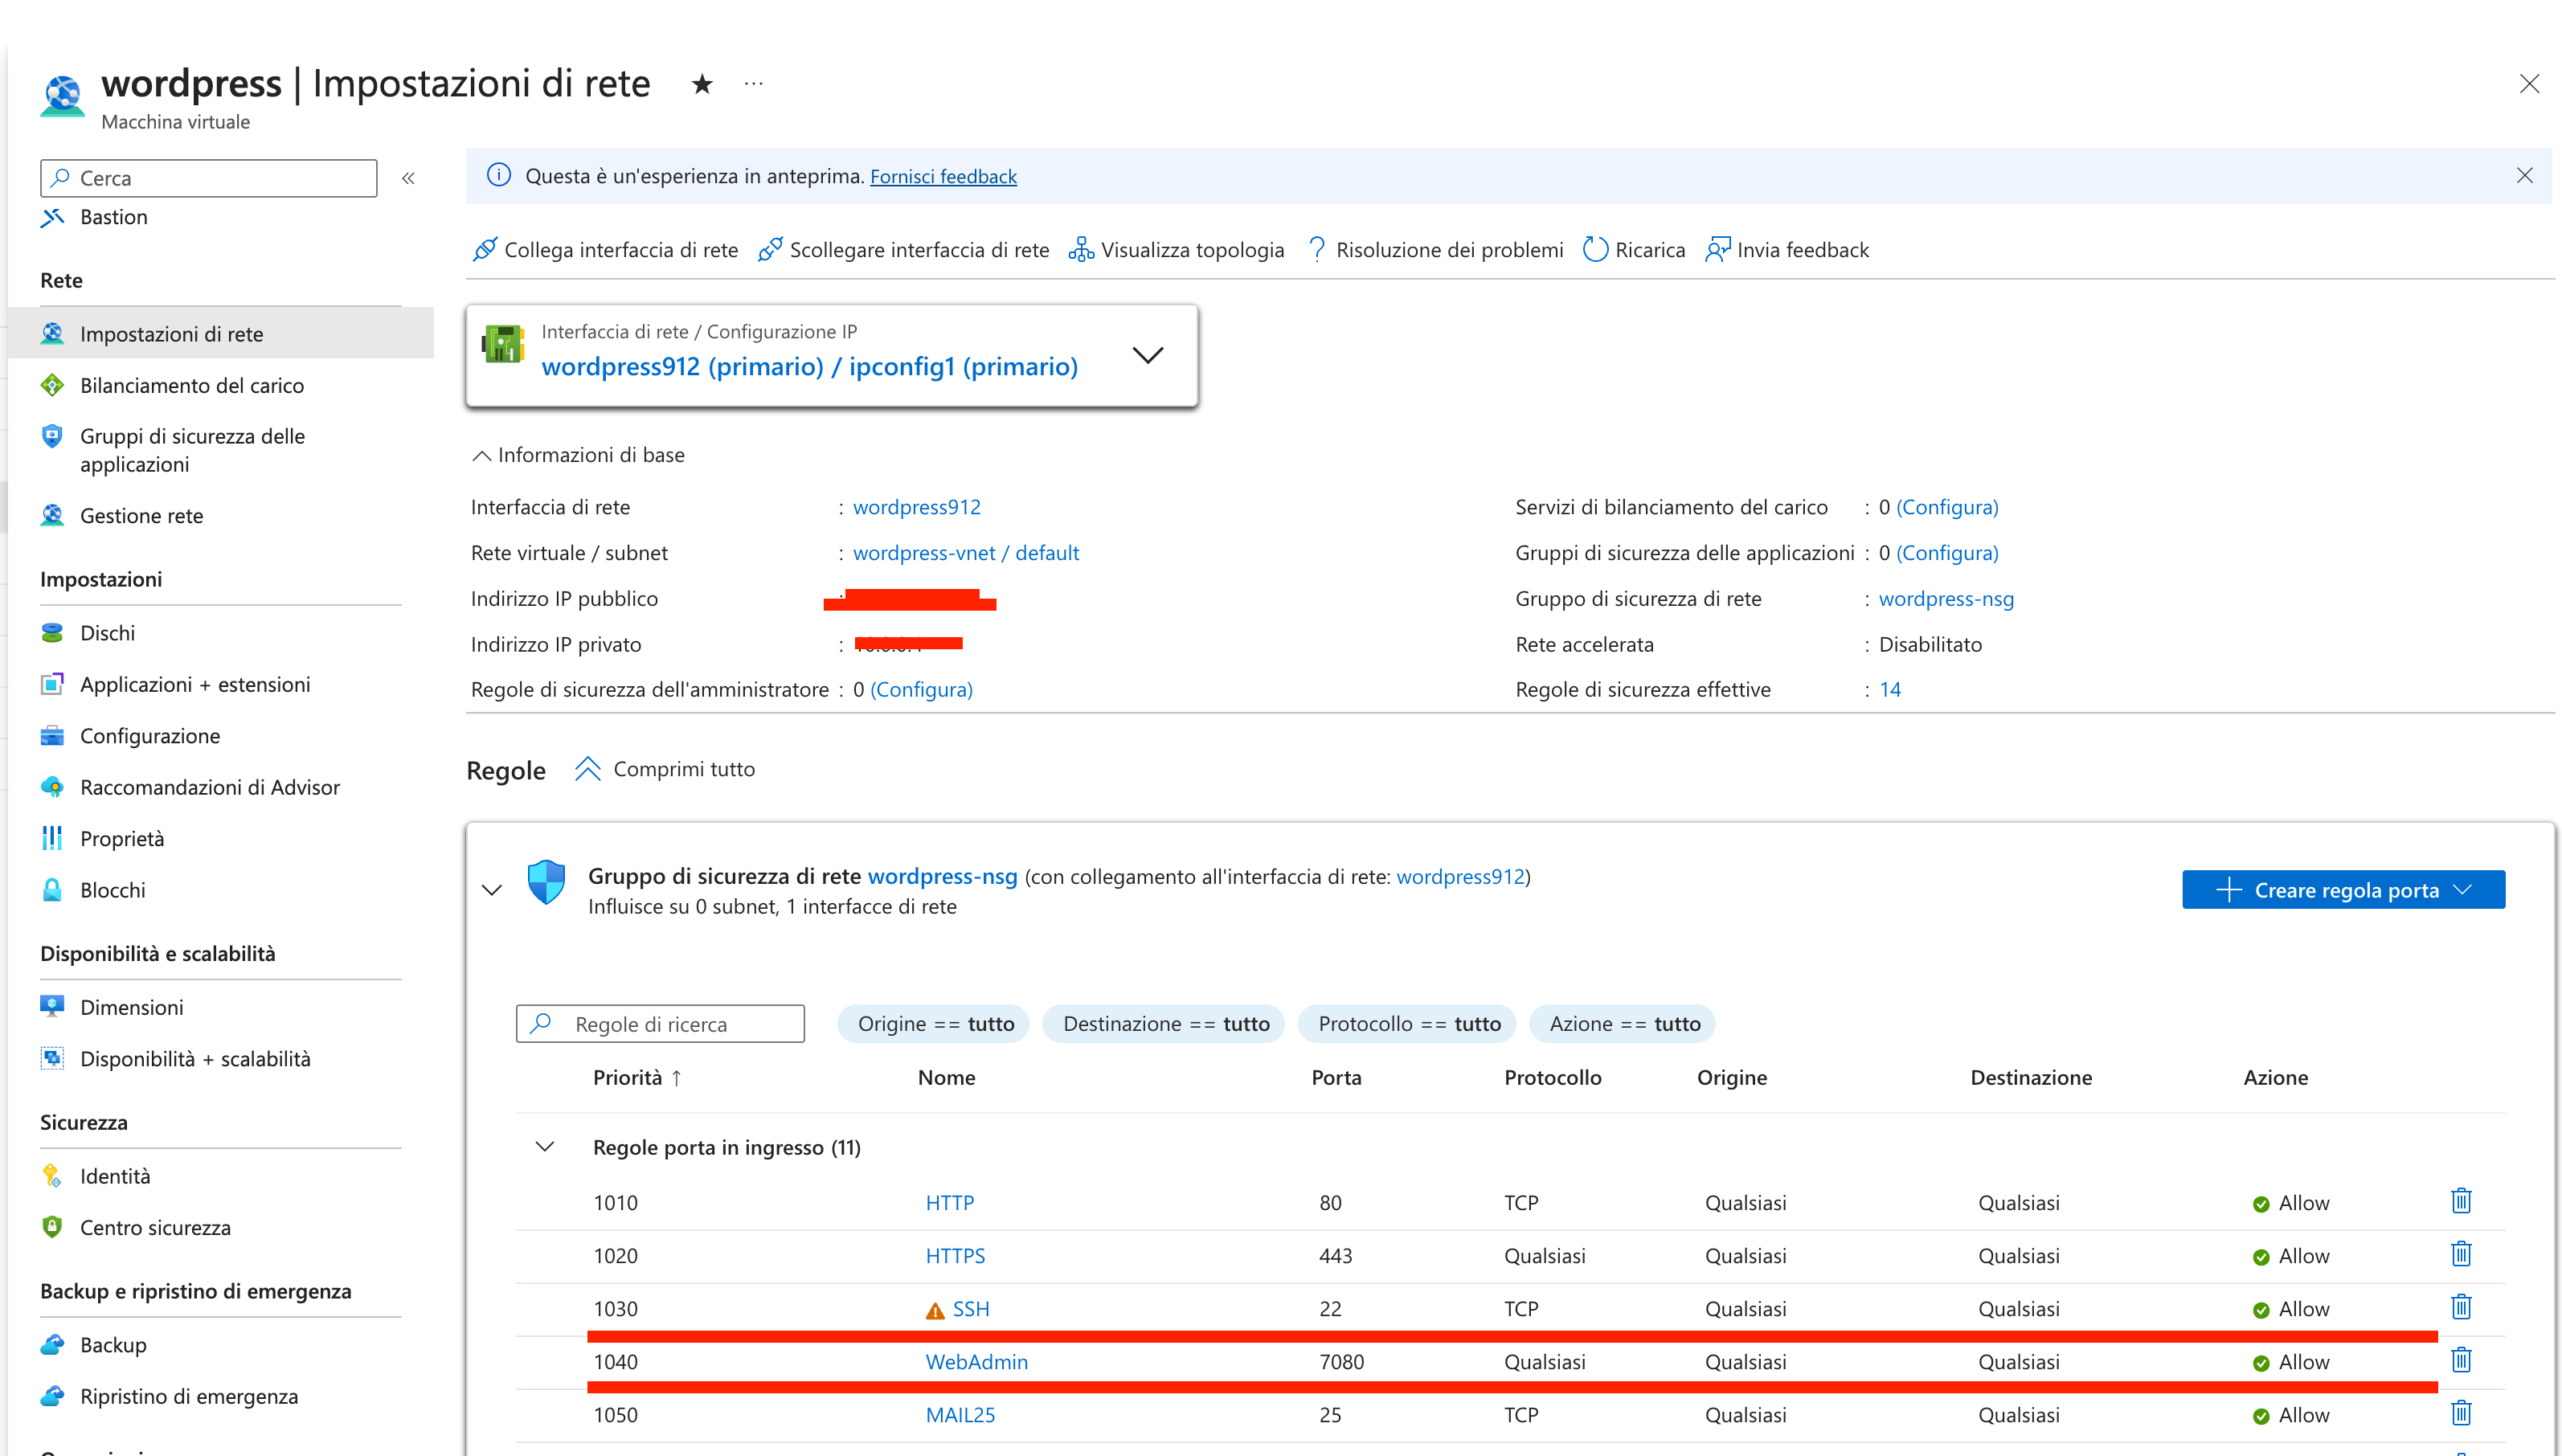Viewport: 2562px width, 1456px height.
Task: Click Ricarica to refresh
Action: click(1634, 250)
